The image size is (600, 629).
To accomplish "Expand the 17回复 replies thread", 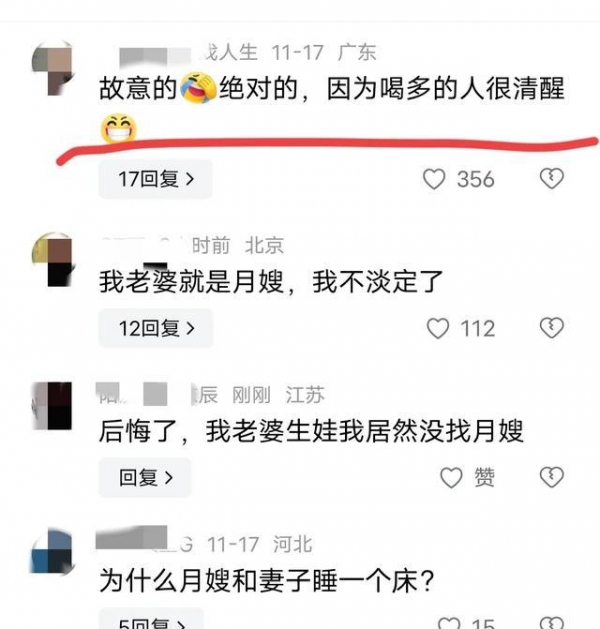I will [x=156, y=179].
